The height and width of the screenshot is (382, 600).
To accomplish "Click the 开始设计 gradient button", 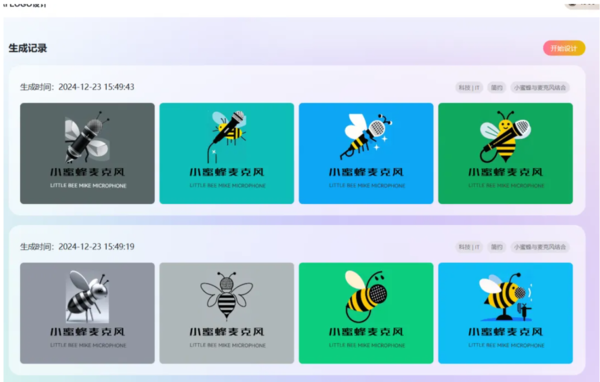I will [564, 48].
